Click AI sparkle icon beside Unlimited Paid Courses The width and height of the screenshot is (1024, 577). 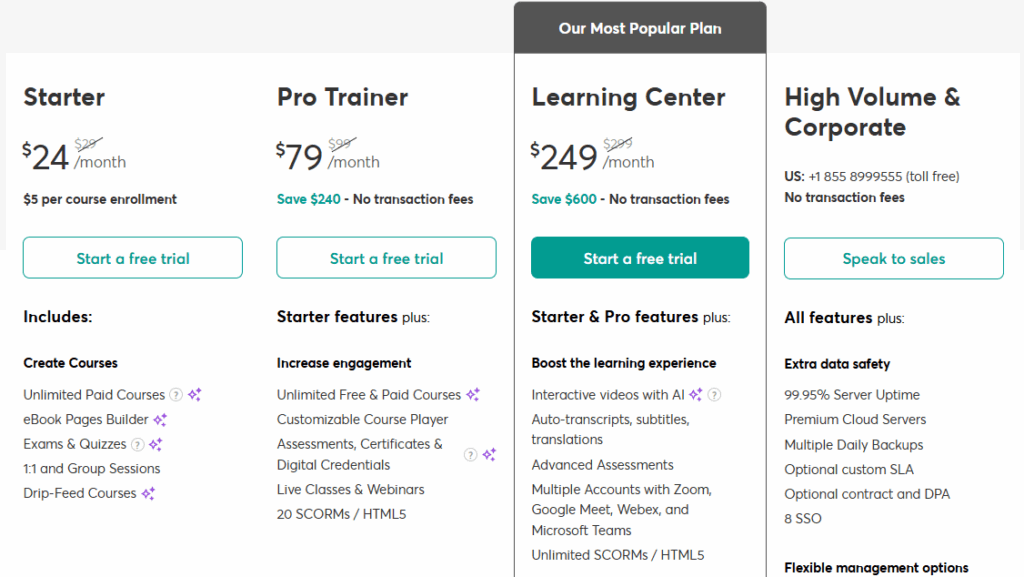click(195, 395)
